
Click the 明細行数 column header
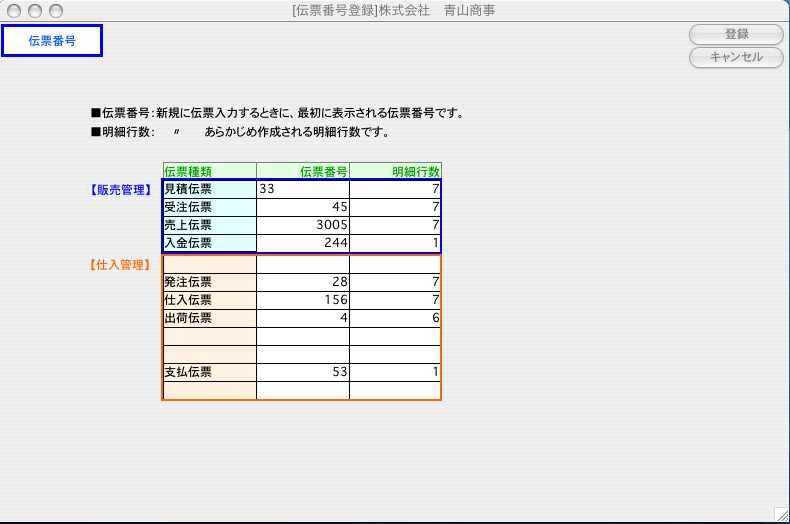tap(395, 171)
